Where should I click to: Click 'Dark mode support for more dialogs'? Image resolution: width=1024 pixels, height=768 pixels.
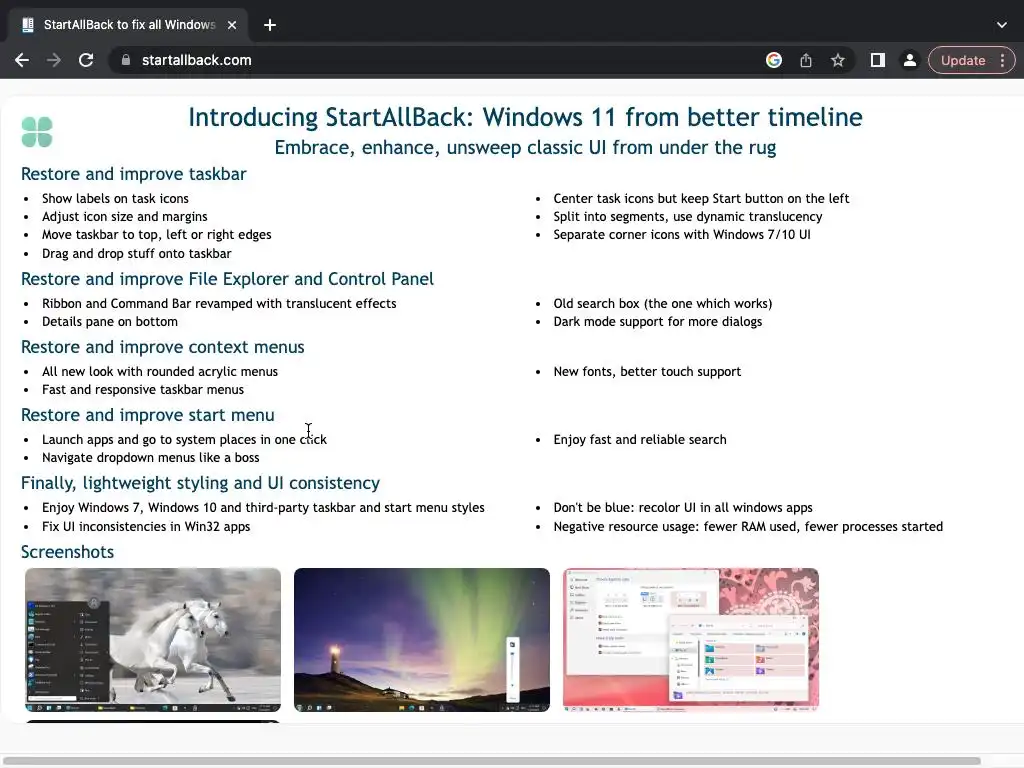coord(658,322)
